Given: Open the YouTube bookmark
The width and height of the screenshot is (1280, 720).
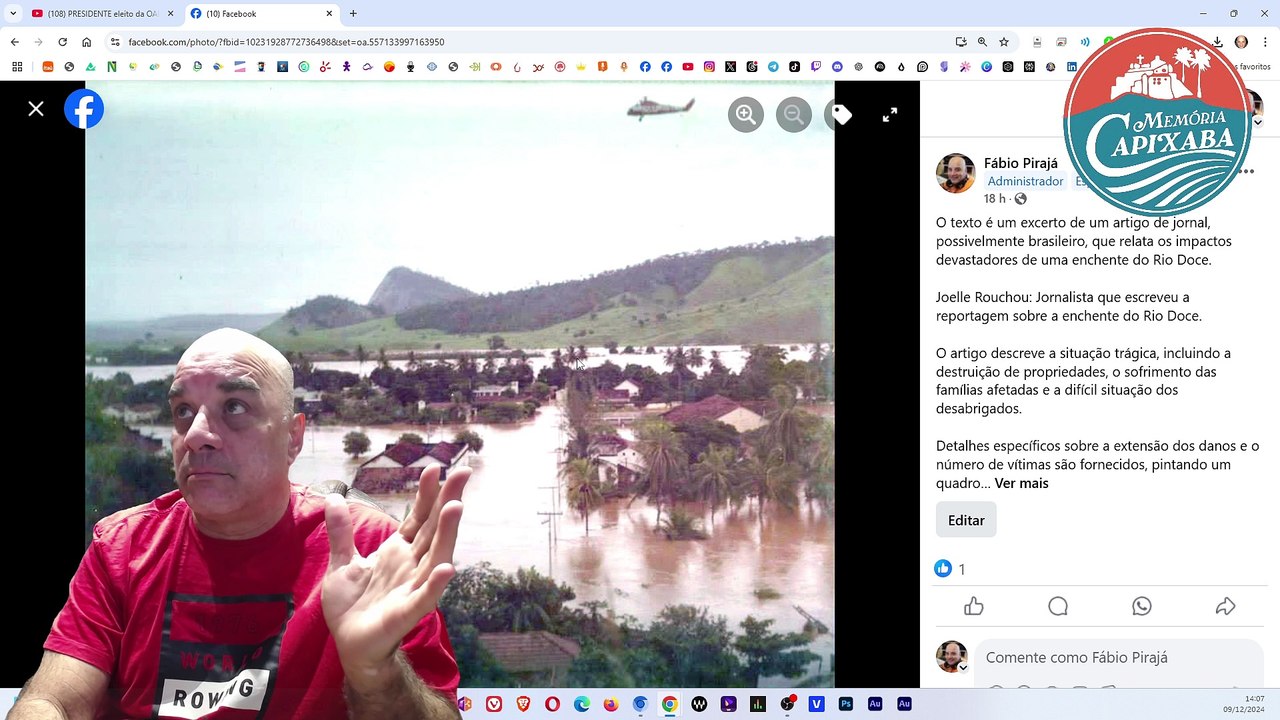Looking at the screenshot, I should pos(688,67).
